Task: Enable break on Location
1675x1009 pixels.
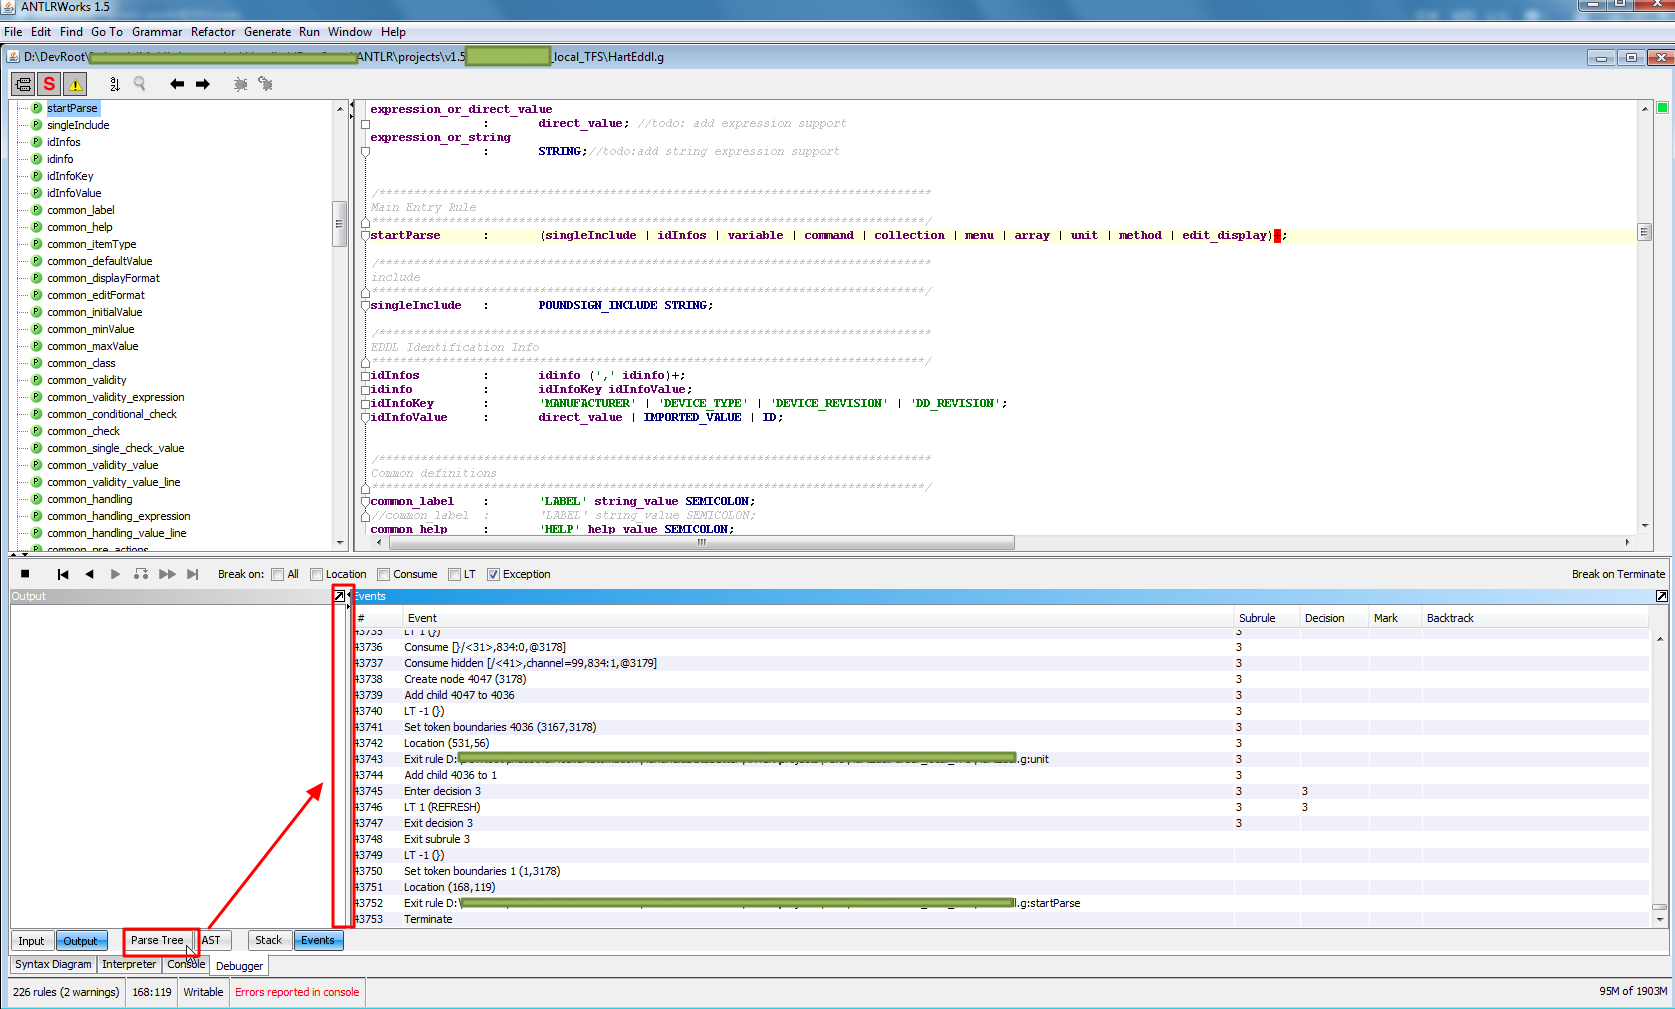Action: (x=316, y=574)
